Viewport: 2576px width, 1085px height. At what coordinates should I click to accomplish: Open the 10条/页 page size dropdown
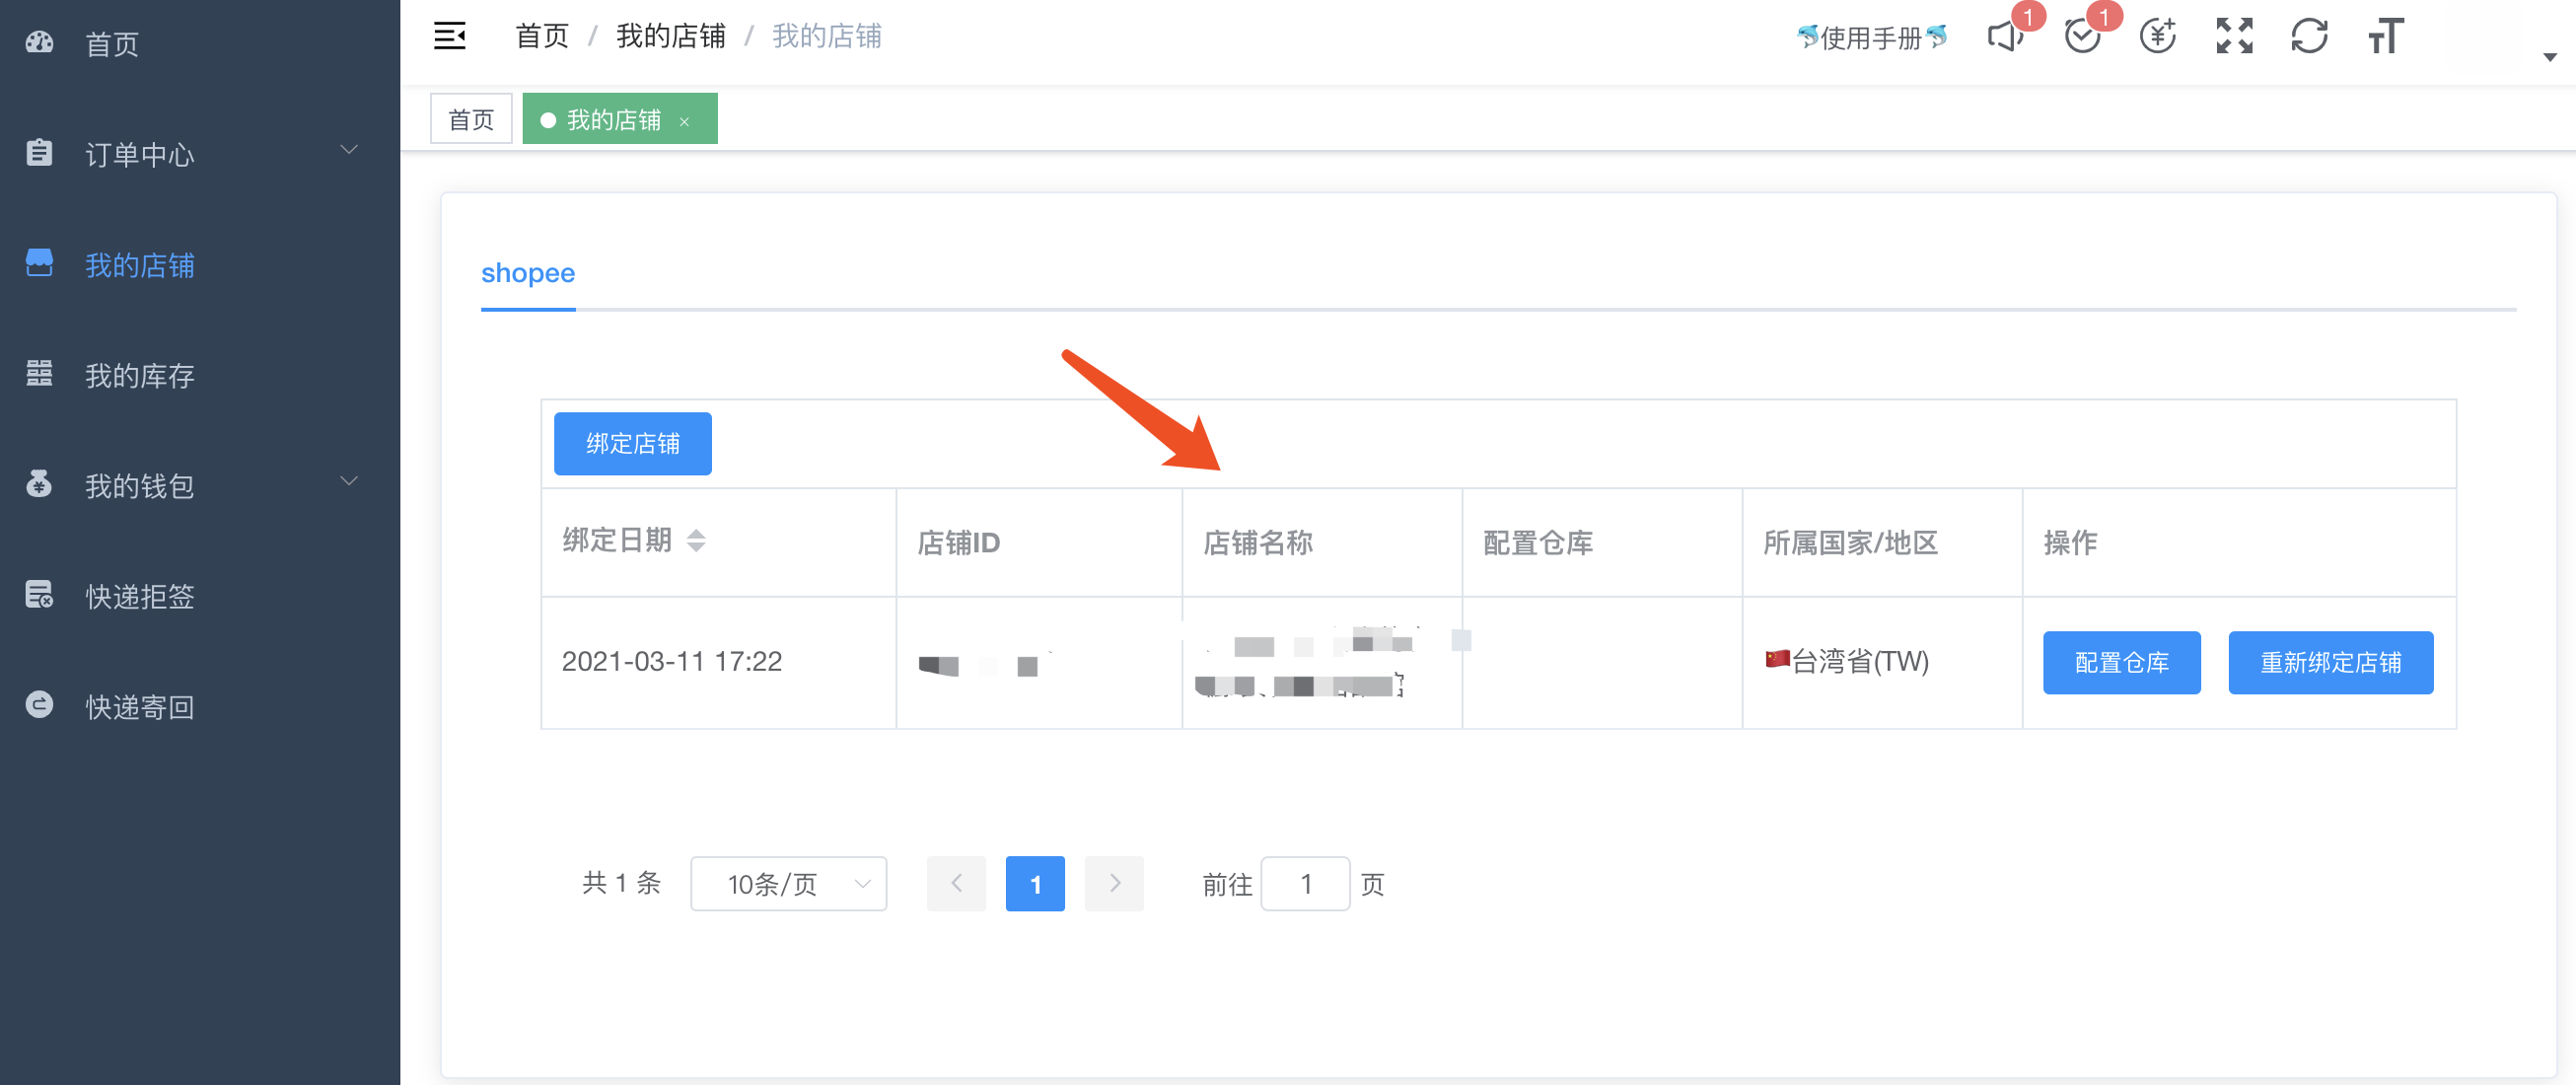click(x=788, y=883)
